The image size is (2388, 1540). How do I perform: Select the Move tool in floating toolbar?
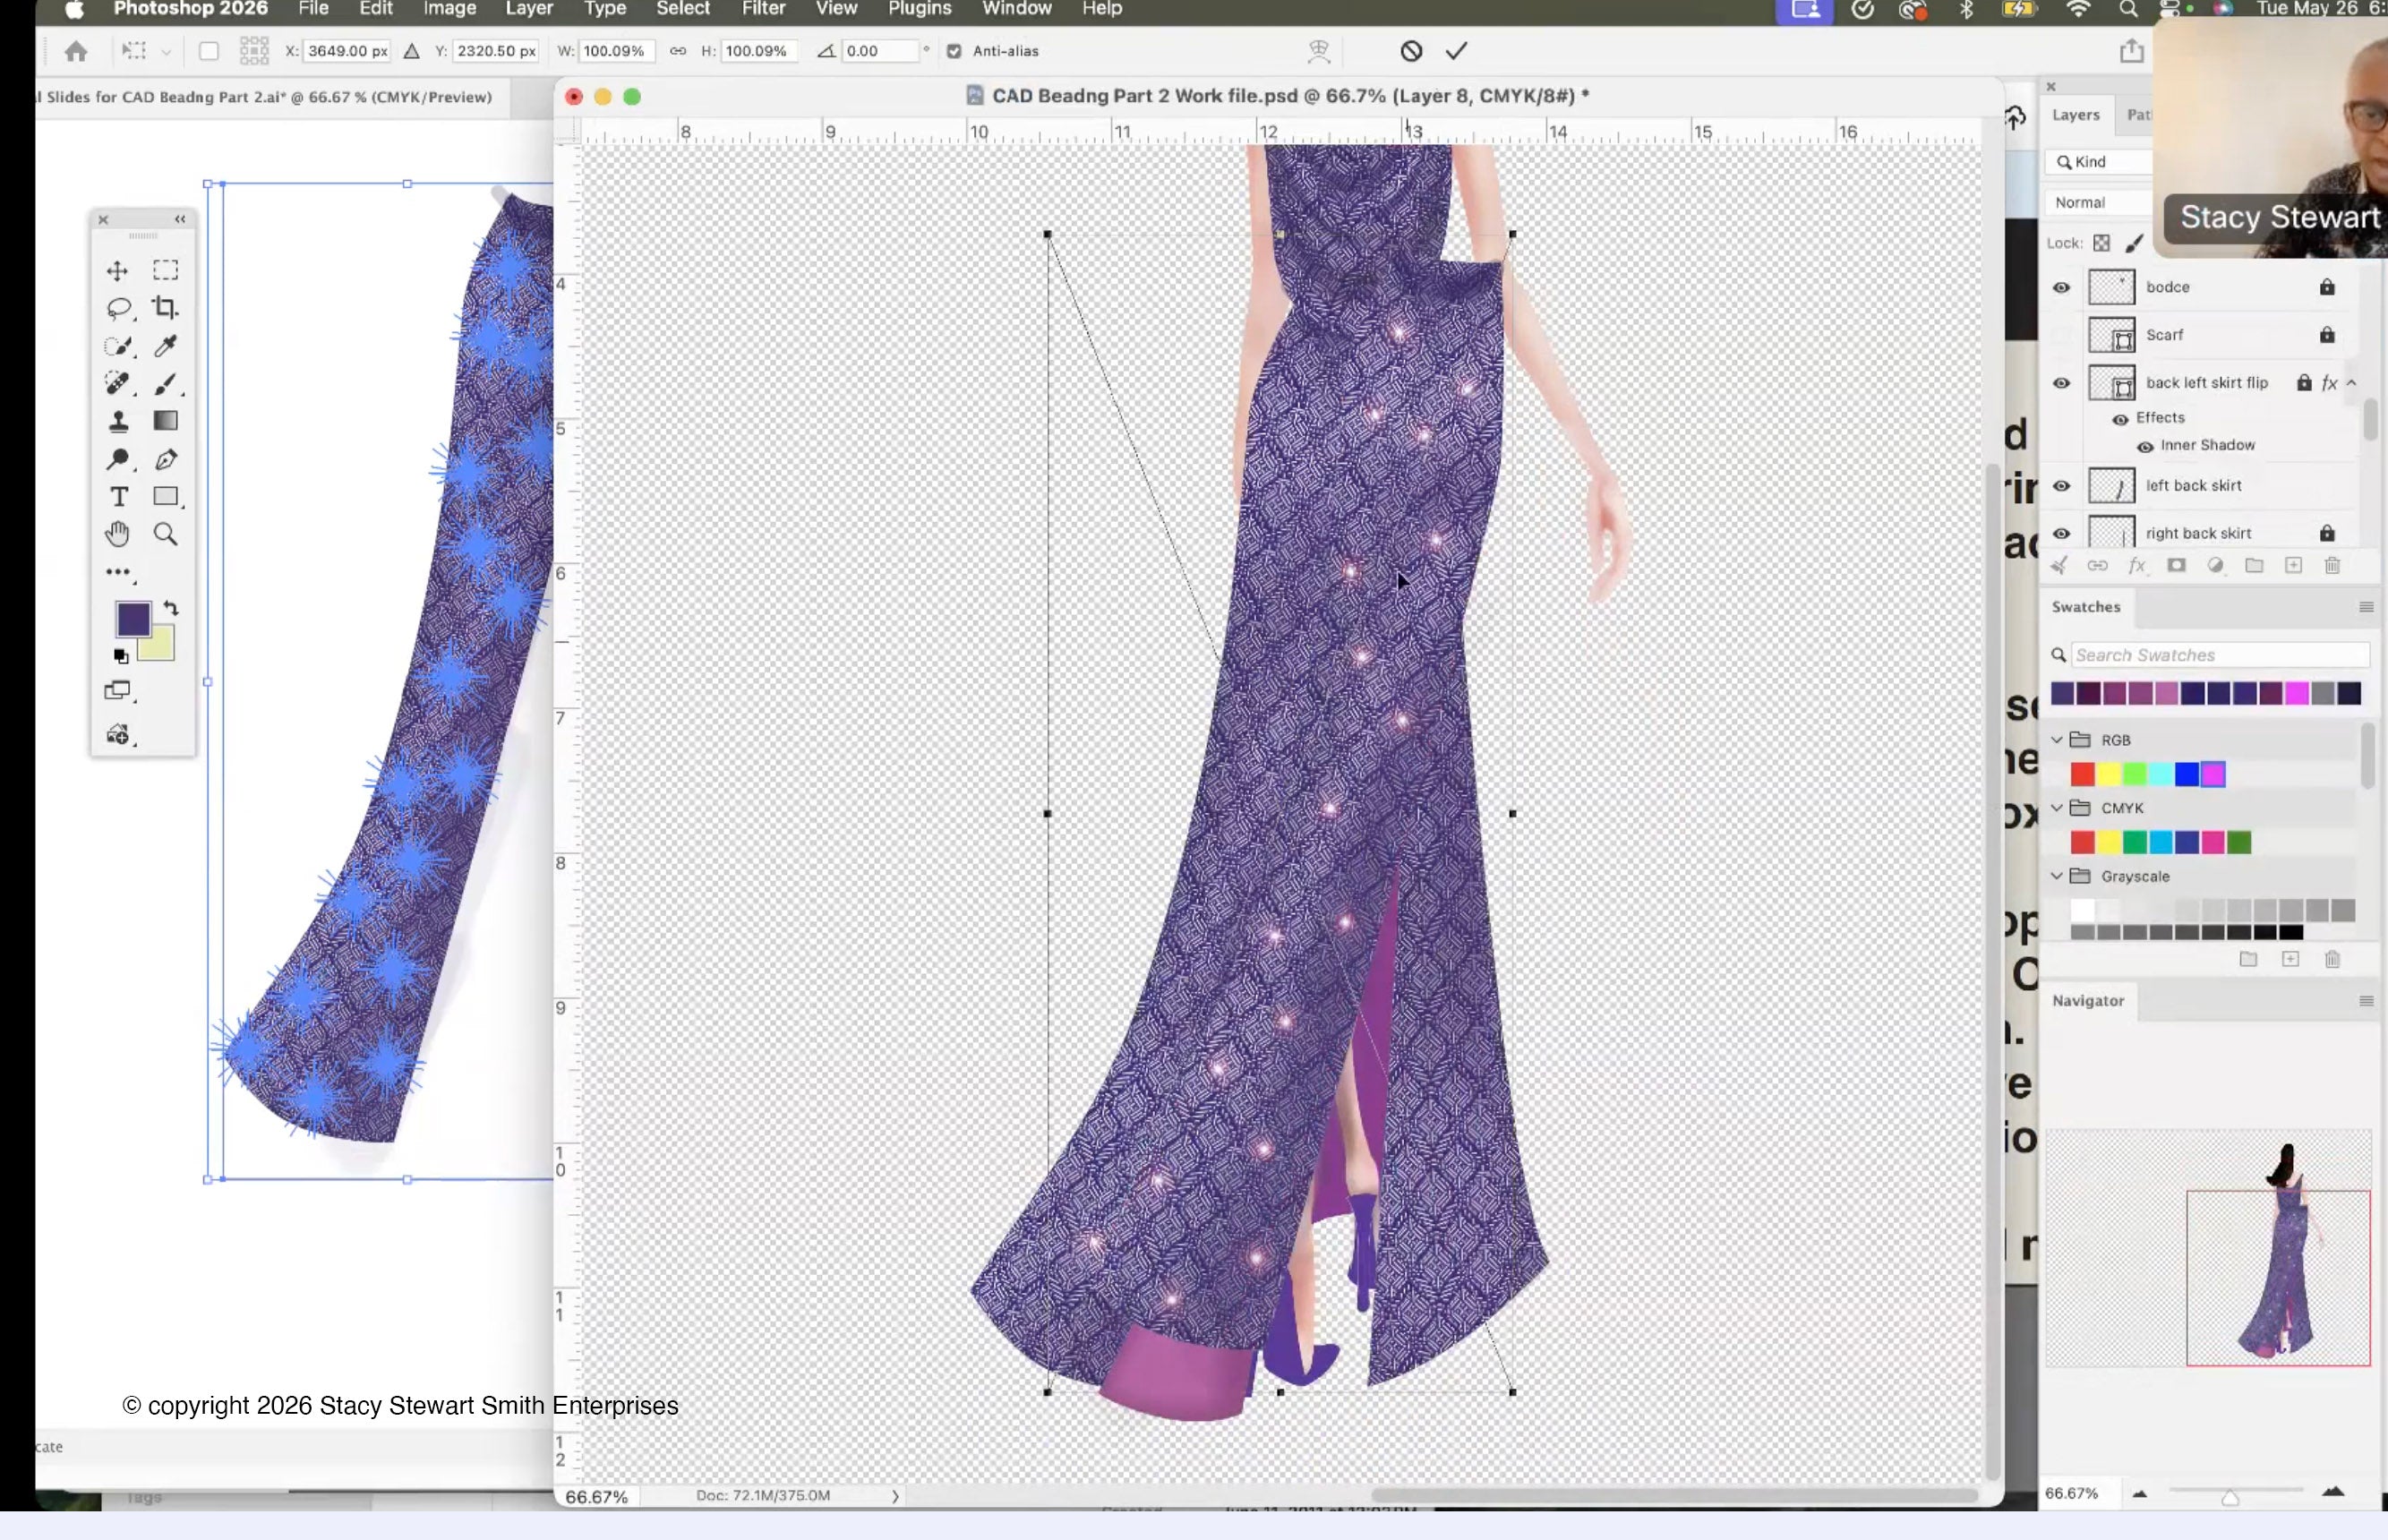(x=117, y=271)
